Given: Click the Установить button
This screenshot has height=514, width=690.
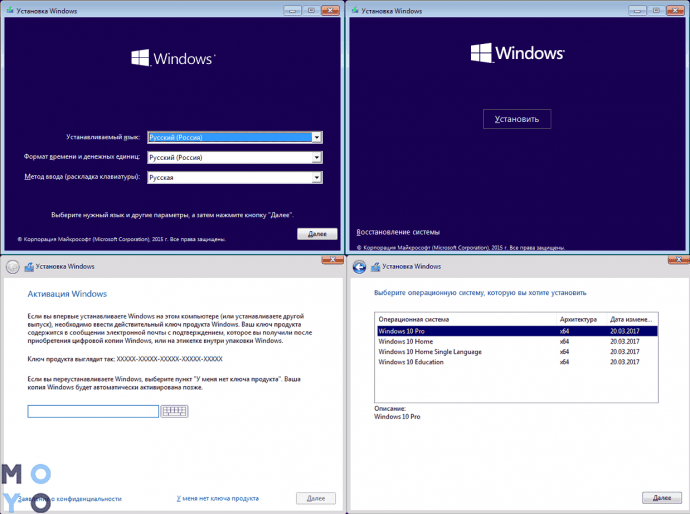Looking at the screenshot, I should tap(517, 119).
